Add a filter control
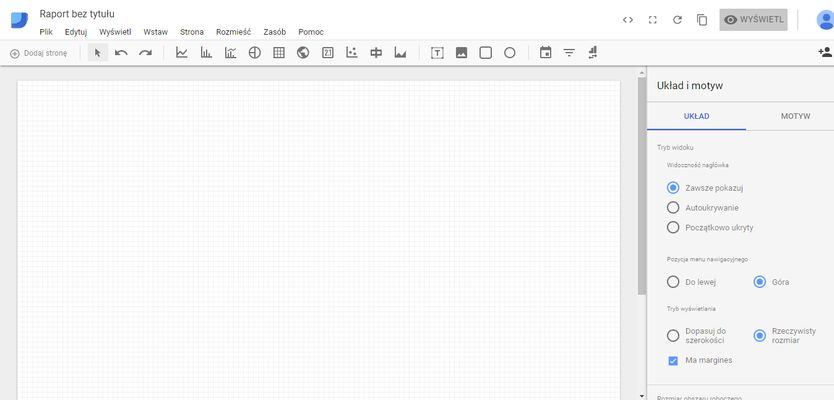The height and width of the screenshot is (400, 834). [570, 53]
